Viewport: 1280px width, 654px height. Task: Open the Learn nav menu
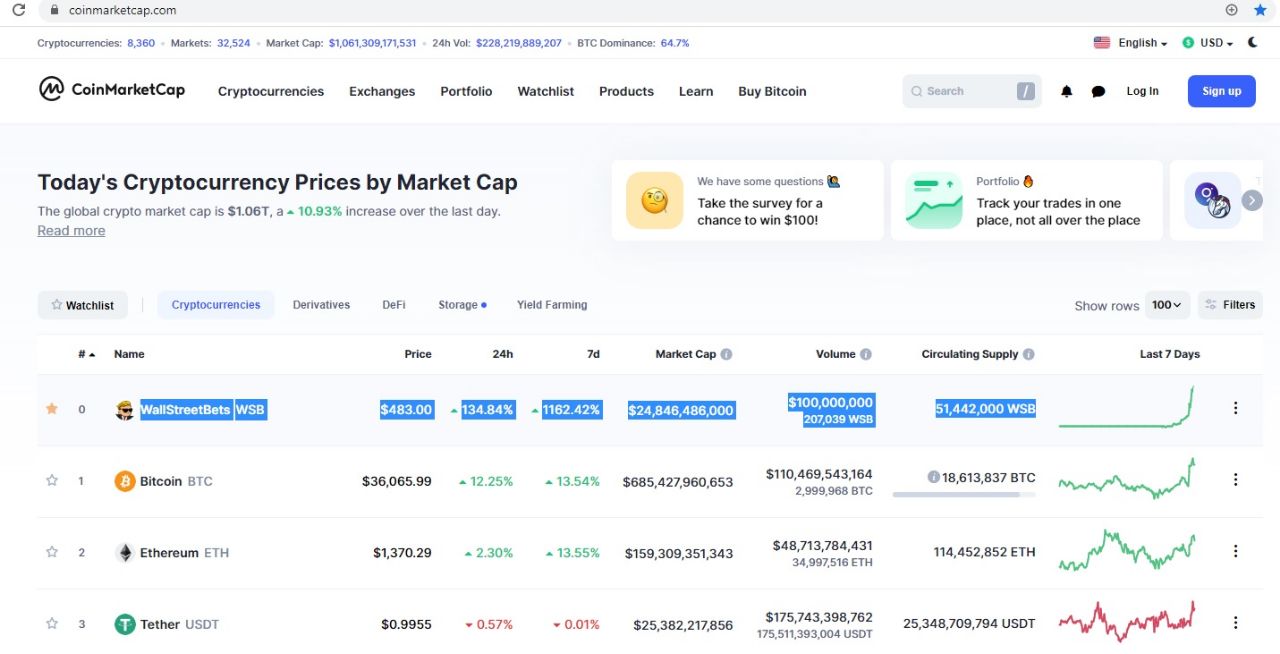696,91
